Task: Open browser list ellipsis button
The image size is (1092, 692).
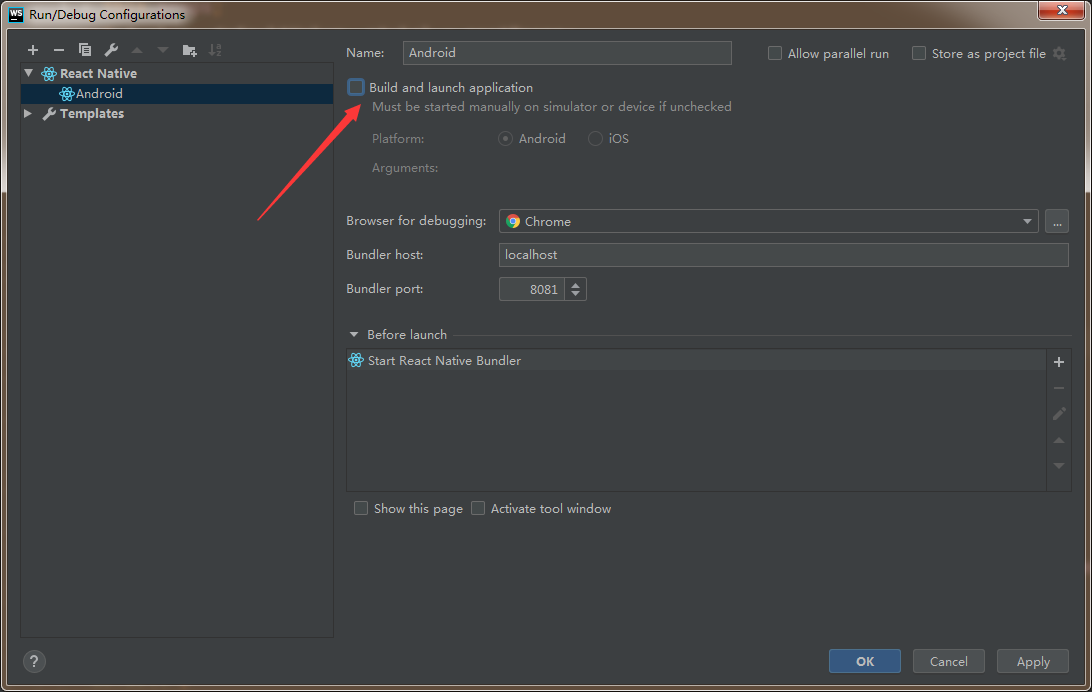Action: click(x=1056, y=221)
